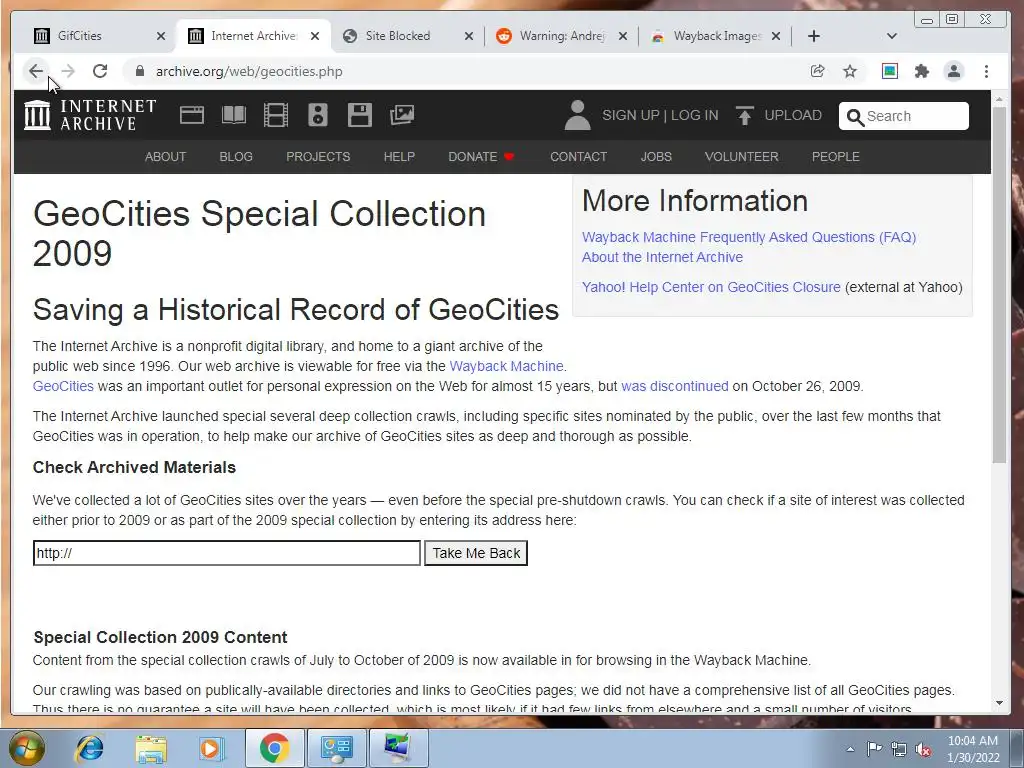Open the Chrome profile avatar
1024x768 pixels.
coord(954,71)
